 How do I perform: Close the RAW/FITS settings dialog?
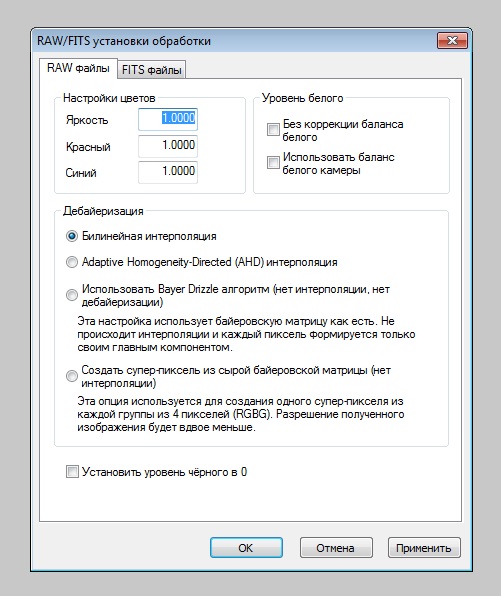coord(452,40)
